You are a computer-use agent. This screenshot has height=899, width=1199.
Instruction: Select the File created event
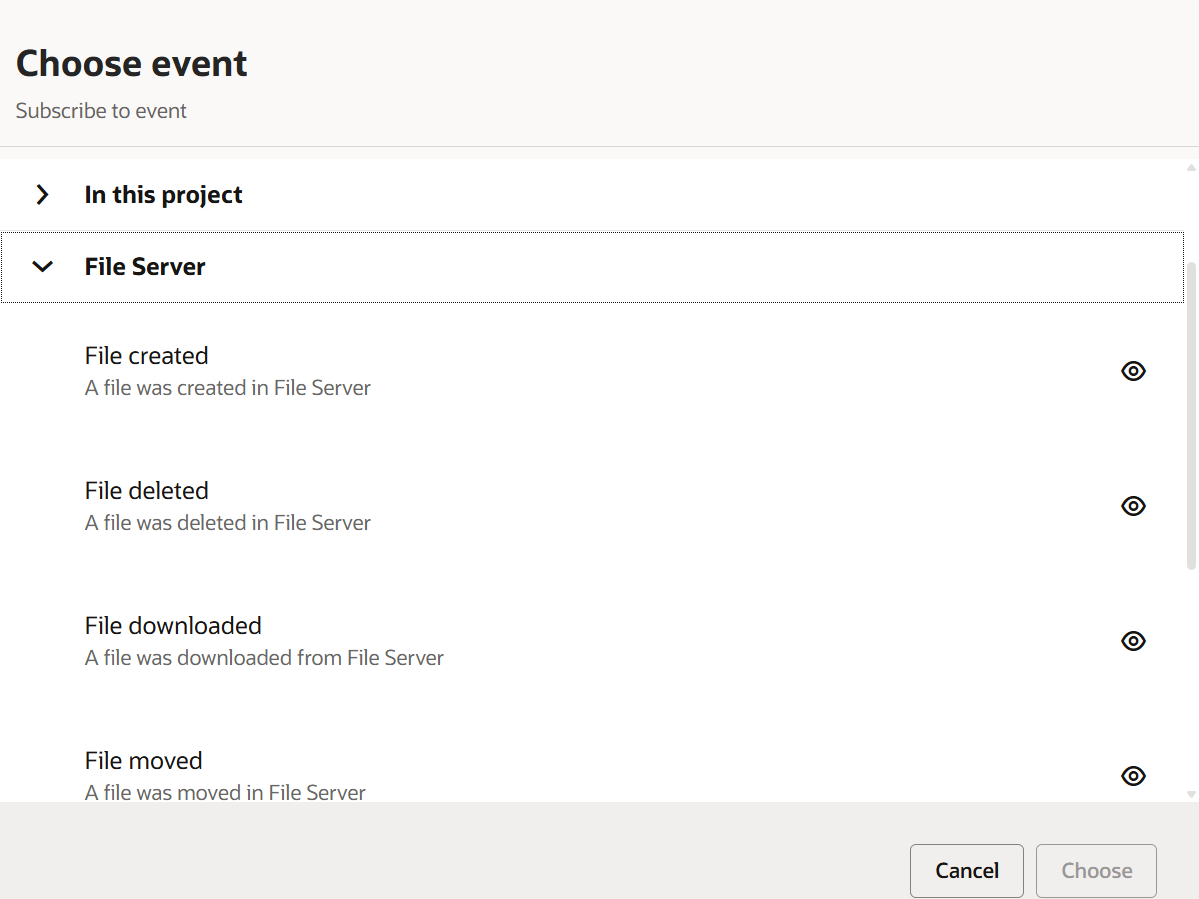(147, 356)
